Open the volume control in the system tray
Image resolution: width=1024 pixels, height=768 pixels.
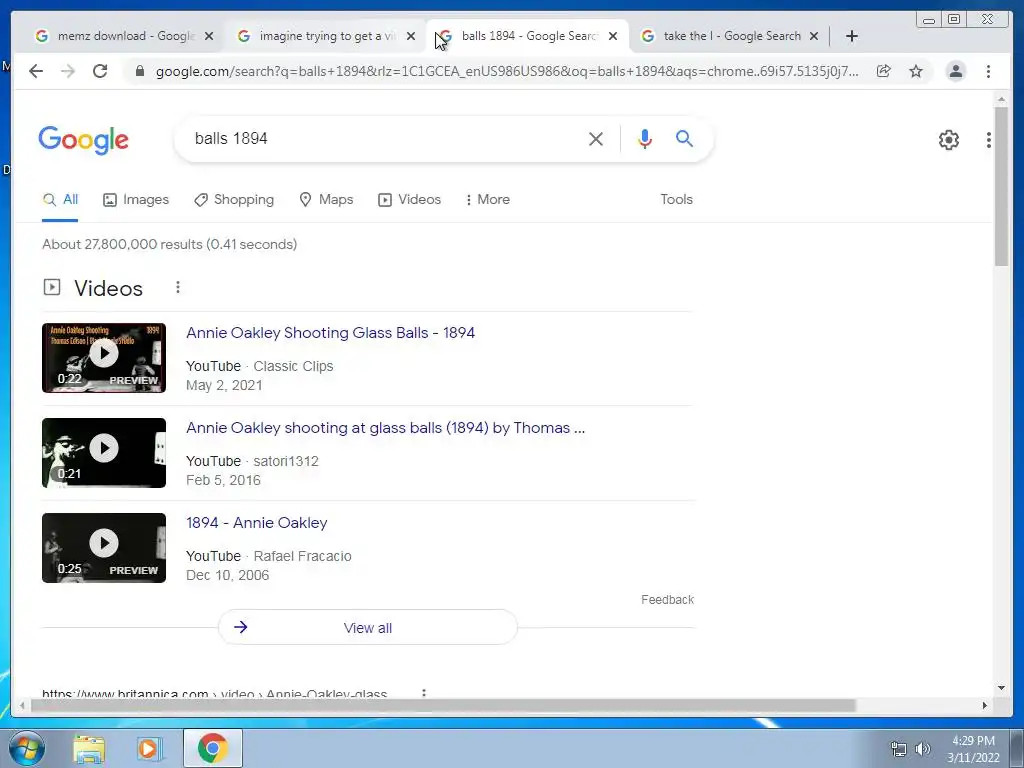tap(923, 749)
